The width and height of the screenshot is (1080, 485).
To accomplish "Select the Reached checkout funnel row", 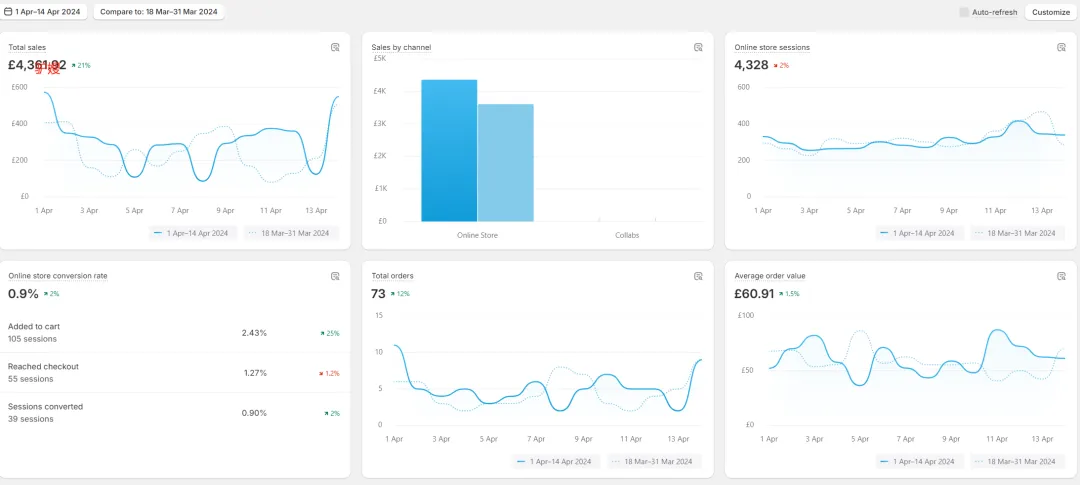I will (174, 373).
